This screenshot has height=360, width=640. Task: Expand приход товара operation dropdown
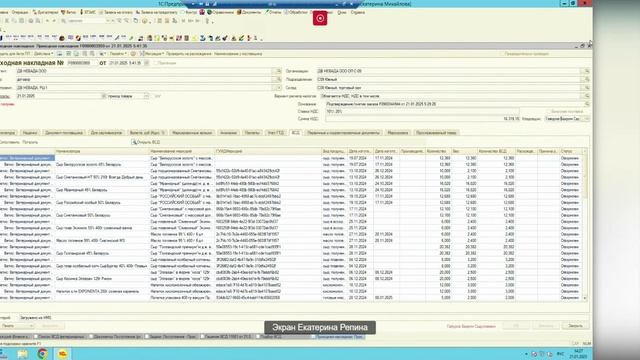pos(146,96)
